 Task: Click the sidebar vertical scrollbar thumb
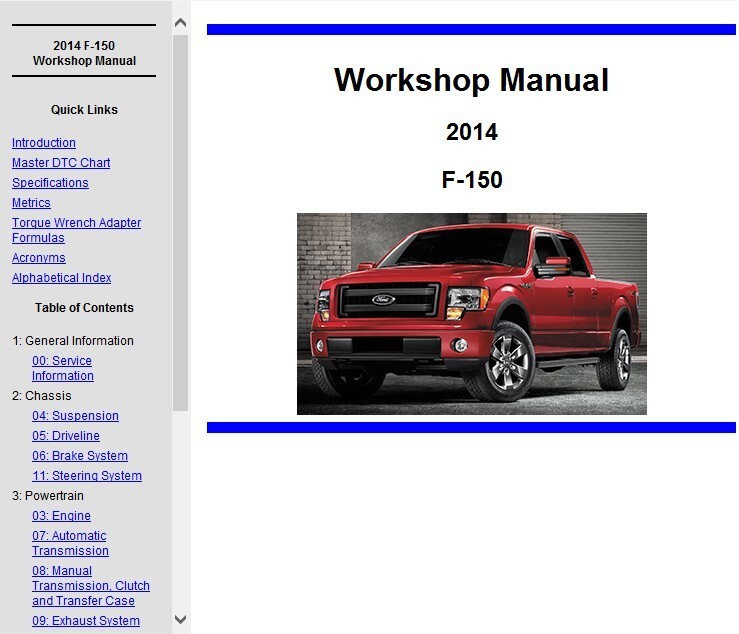(x=181, y=223)
